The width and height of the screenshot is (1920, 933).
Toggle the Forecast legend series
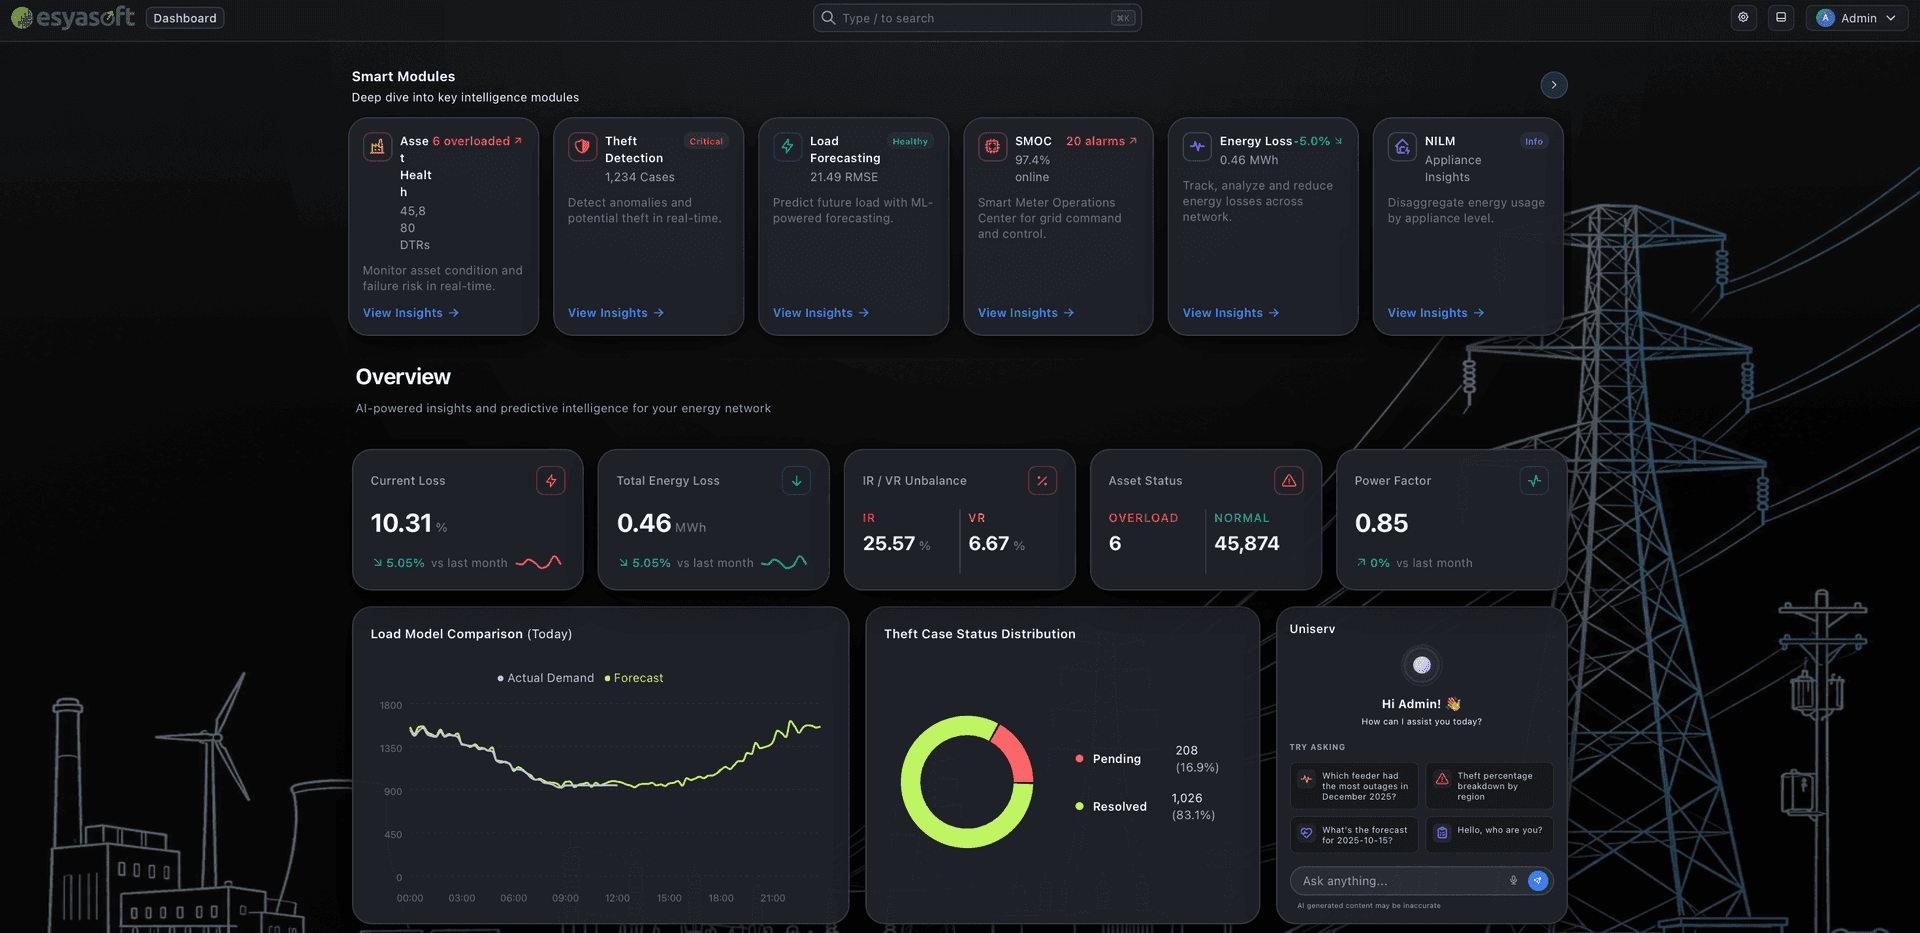[x=634, y=678]
